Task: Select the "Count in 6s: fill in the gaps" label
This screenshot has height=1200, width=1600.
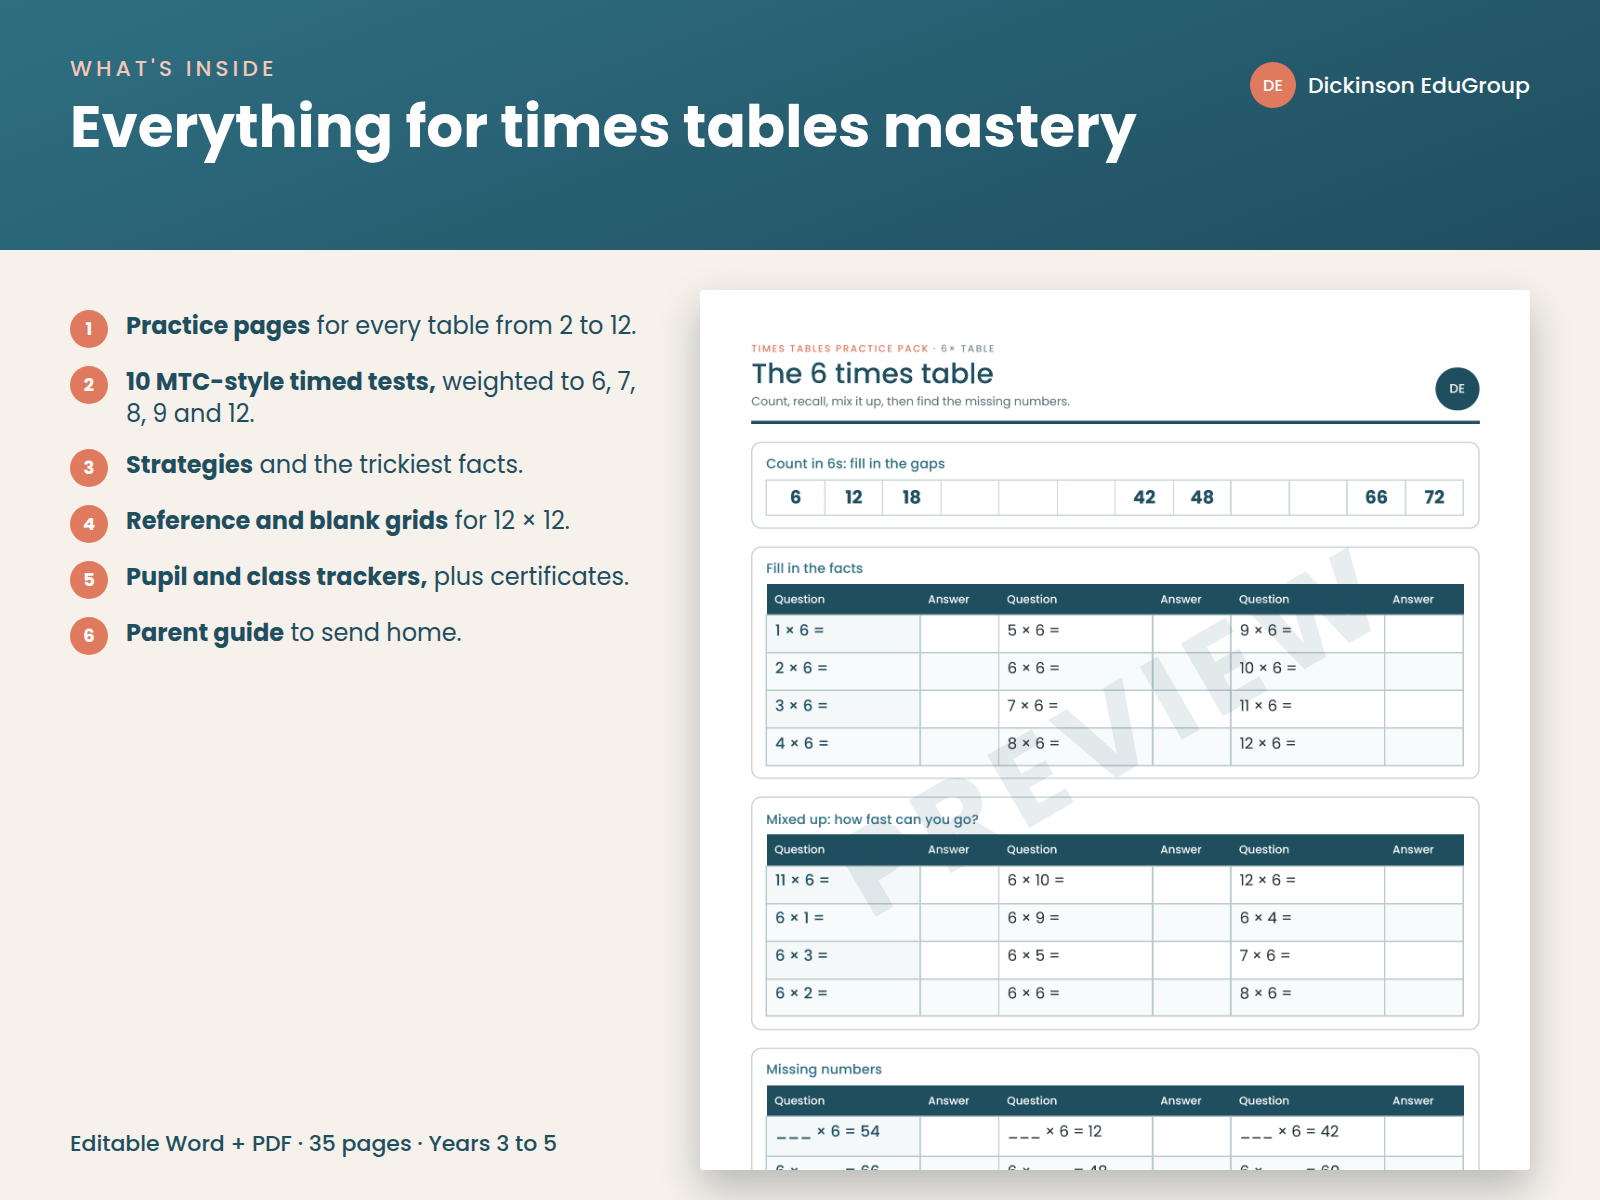Action: coord(855,463)
